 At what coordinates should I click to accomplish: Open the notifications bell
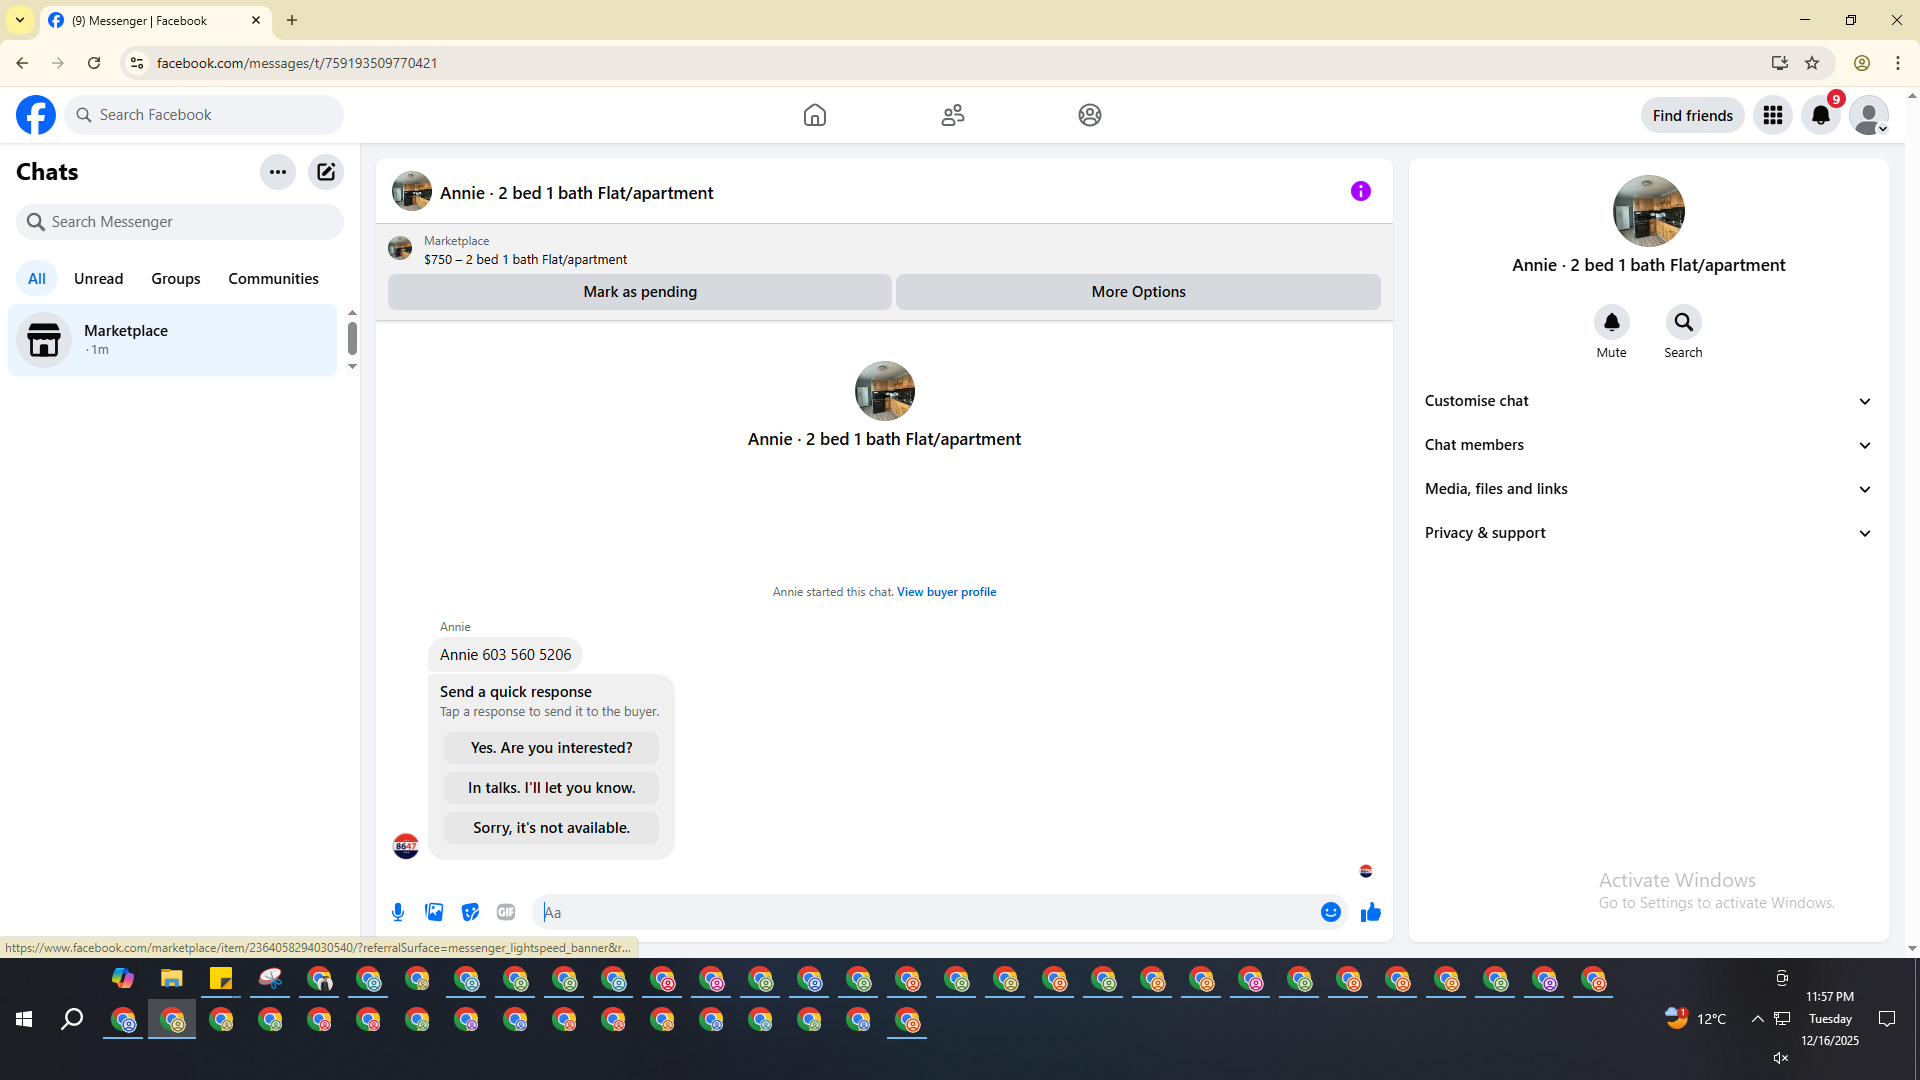(1821, 115)
